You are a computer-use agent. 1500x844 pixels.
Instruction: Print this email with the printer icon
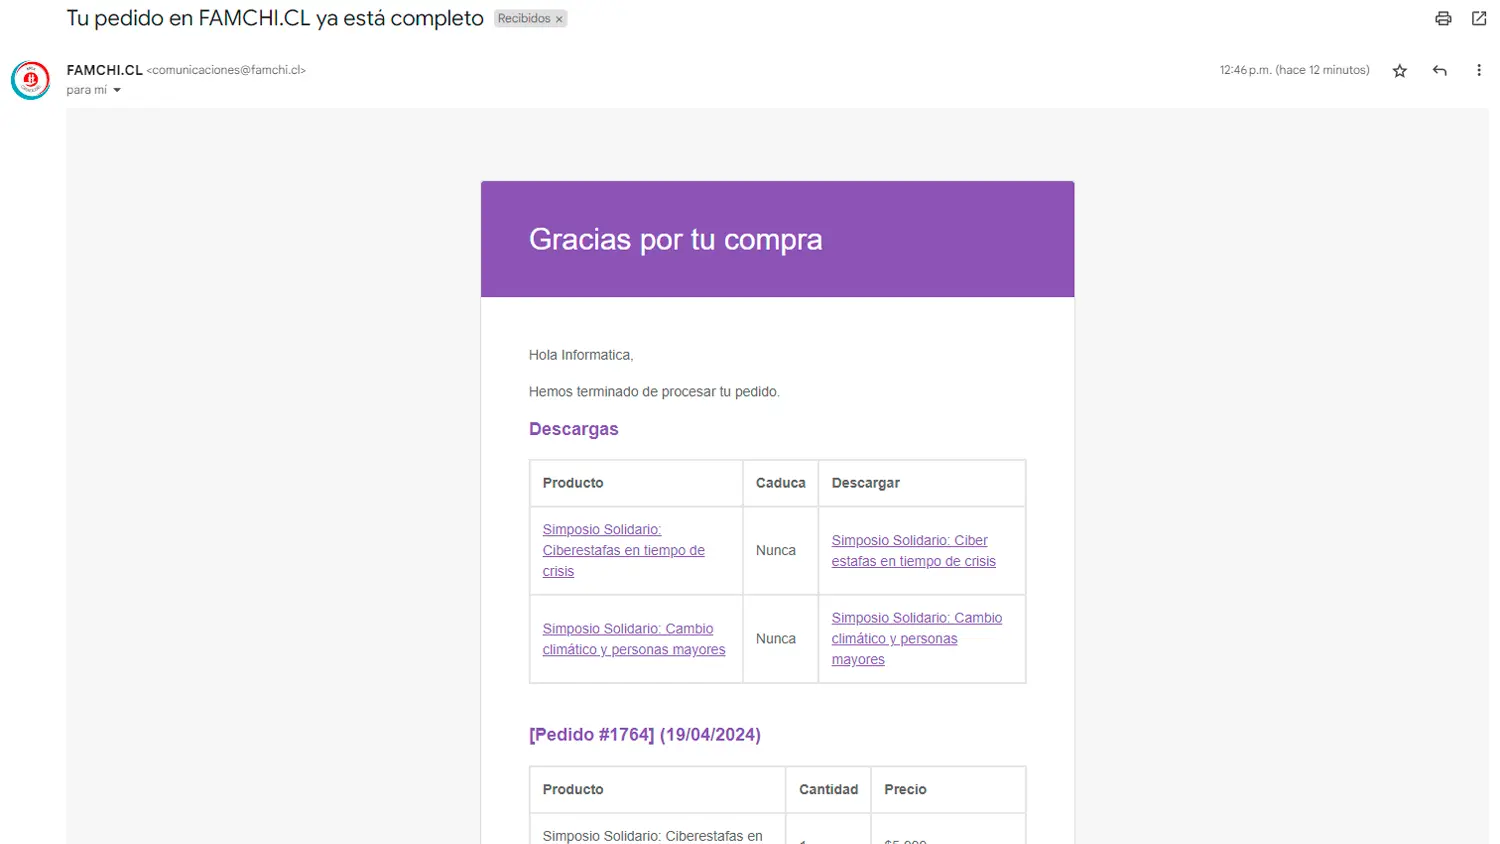pyautogui.click(x=1443, y=18)
